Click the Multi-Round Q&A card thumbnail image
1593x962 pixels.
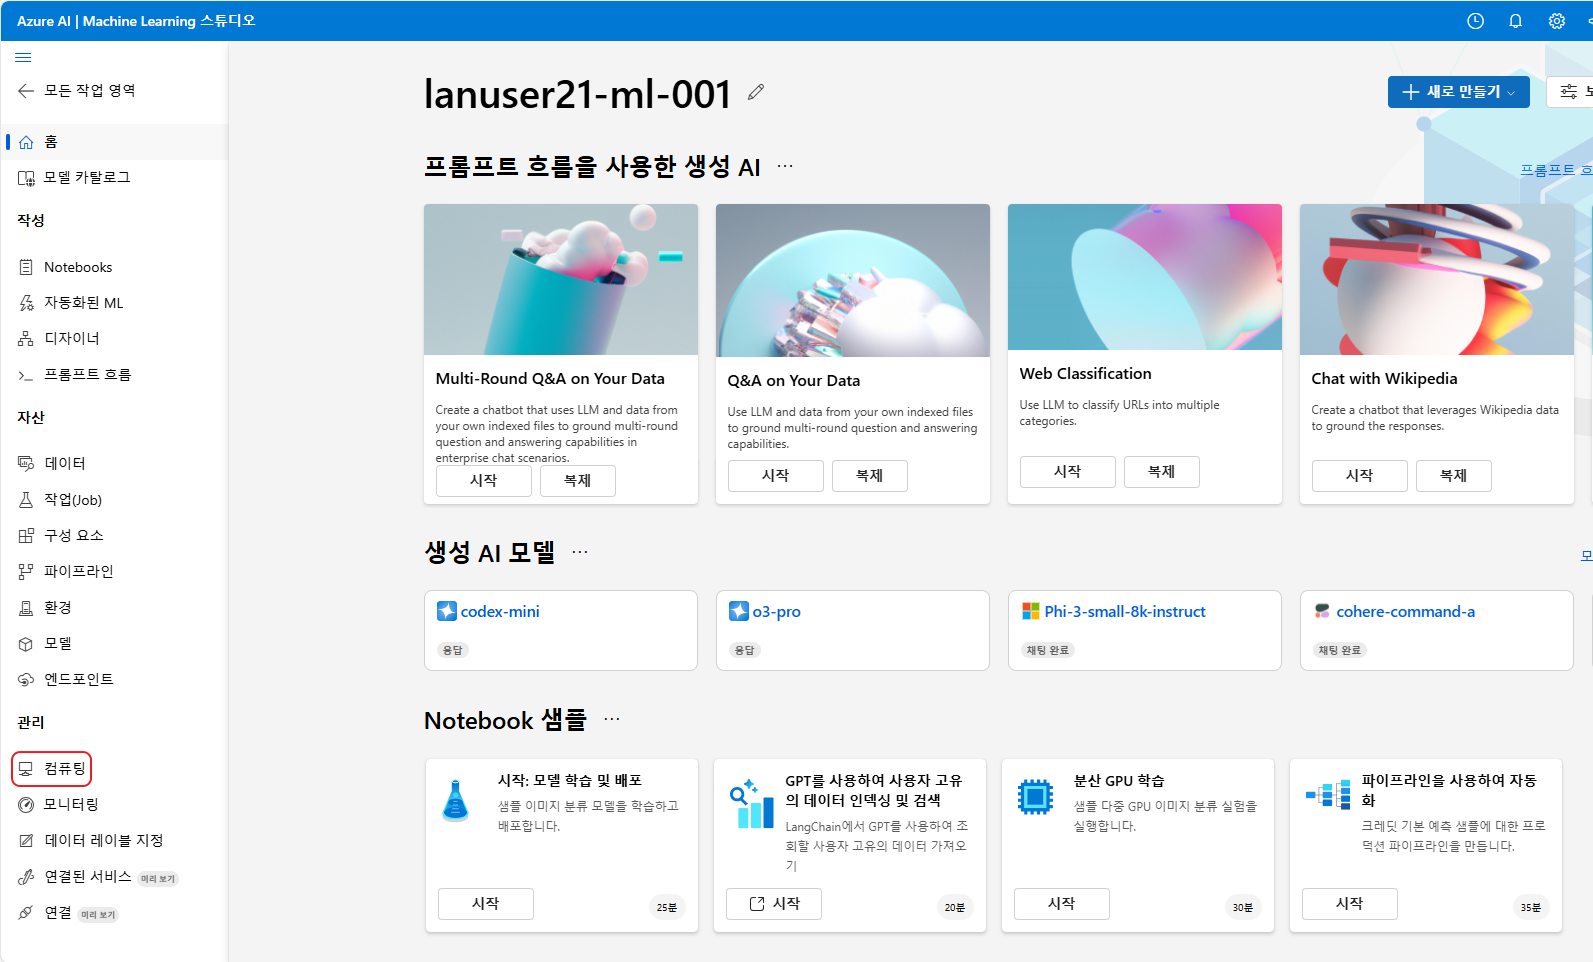click(561, 279)
